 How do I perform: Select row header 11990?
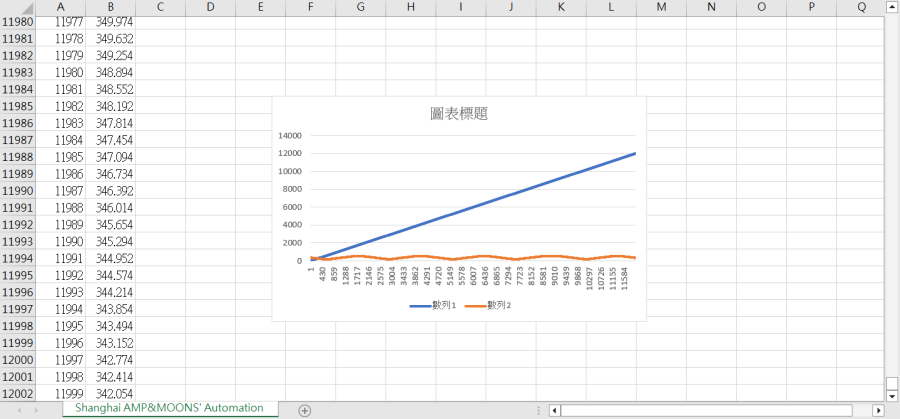pos(19,191)
